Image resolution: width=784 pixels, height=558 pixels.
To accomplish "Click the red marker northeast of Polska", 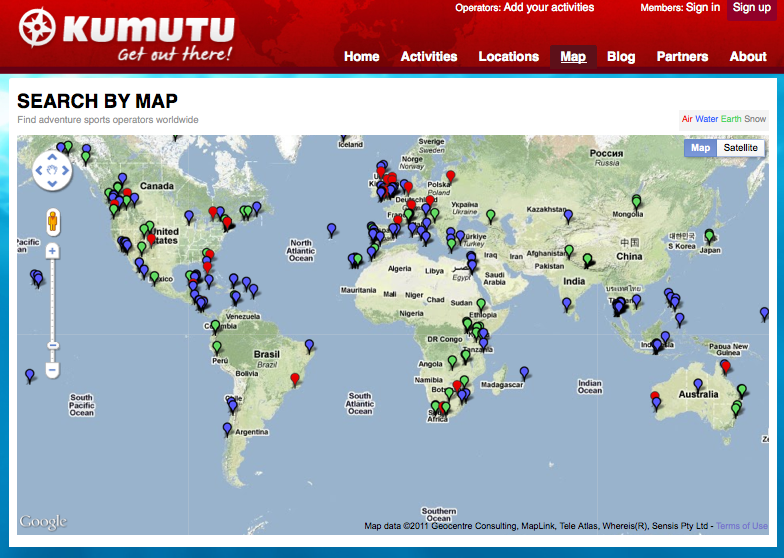I will (451, 176).
